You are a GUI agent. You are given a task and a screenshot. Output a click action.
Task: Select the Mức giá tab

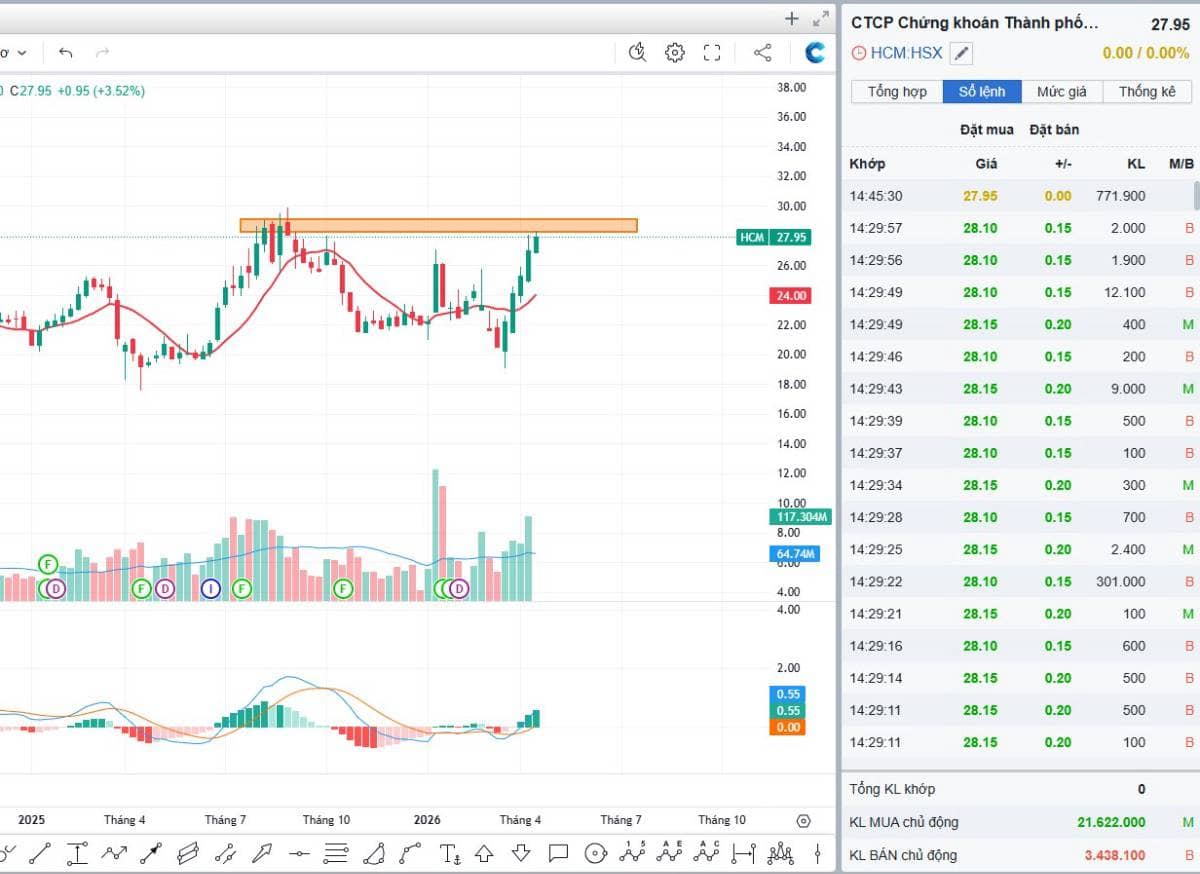1062,92
